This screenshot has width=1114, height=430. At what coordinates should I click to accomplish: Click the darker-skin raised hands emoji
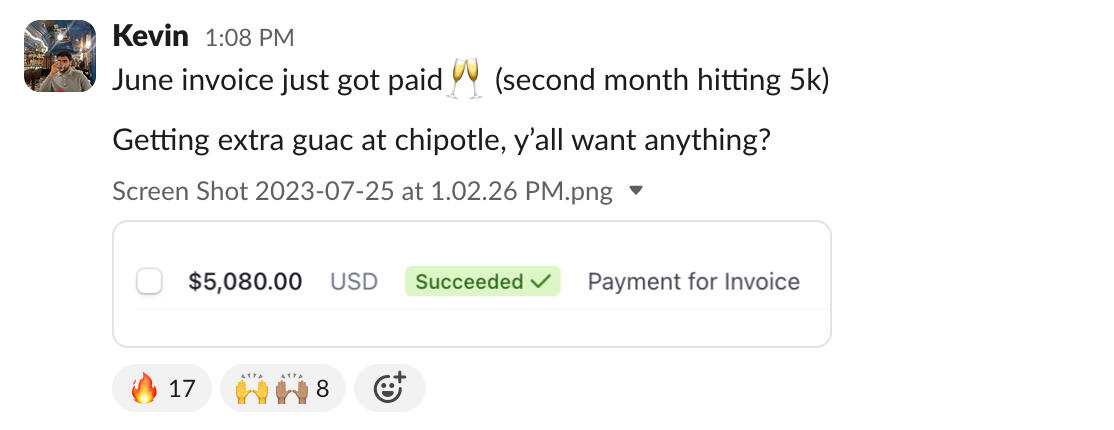point(293,388)
